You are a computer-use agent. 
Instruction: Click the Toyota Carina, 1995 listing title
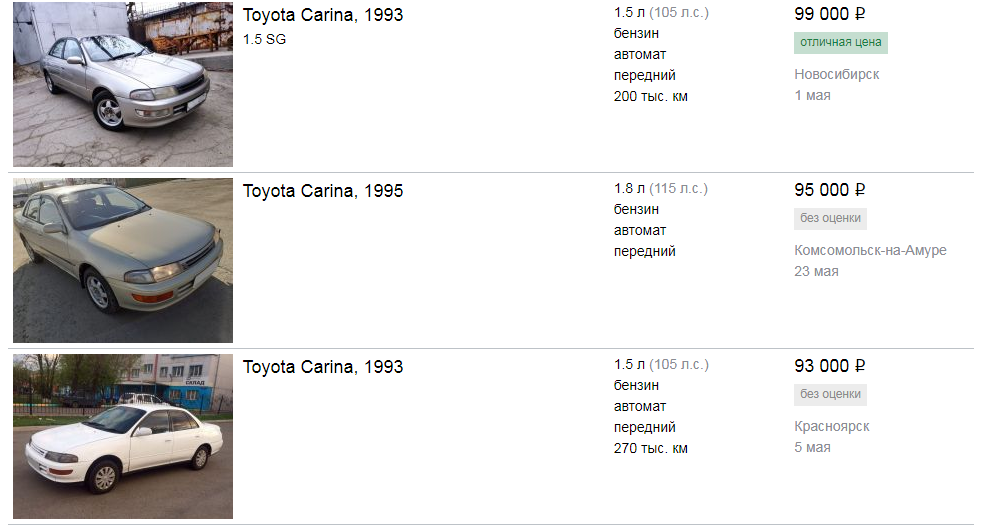click(x=323, y=191)
